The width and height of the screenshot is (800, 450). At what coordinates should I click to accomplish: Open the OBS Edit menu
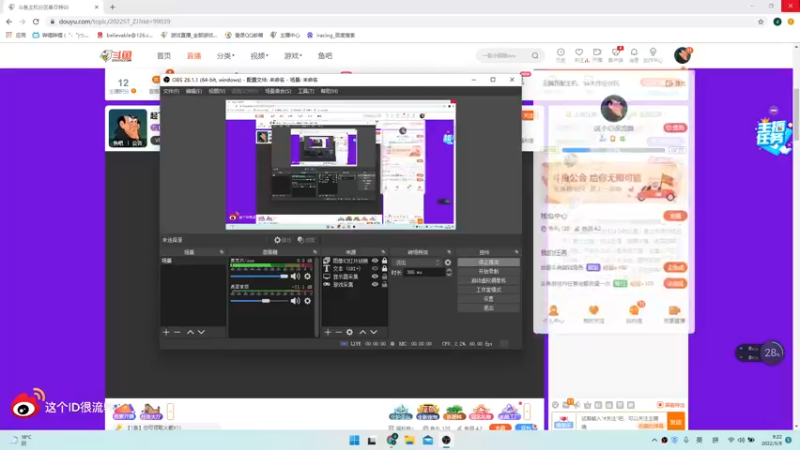(x=194, y=91)
